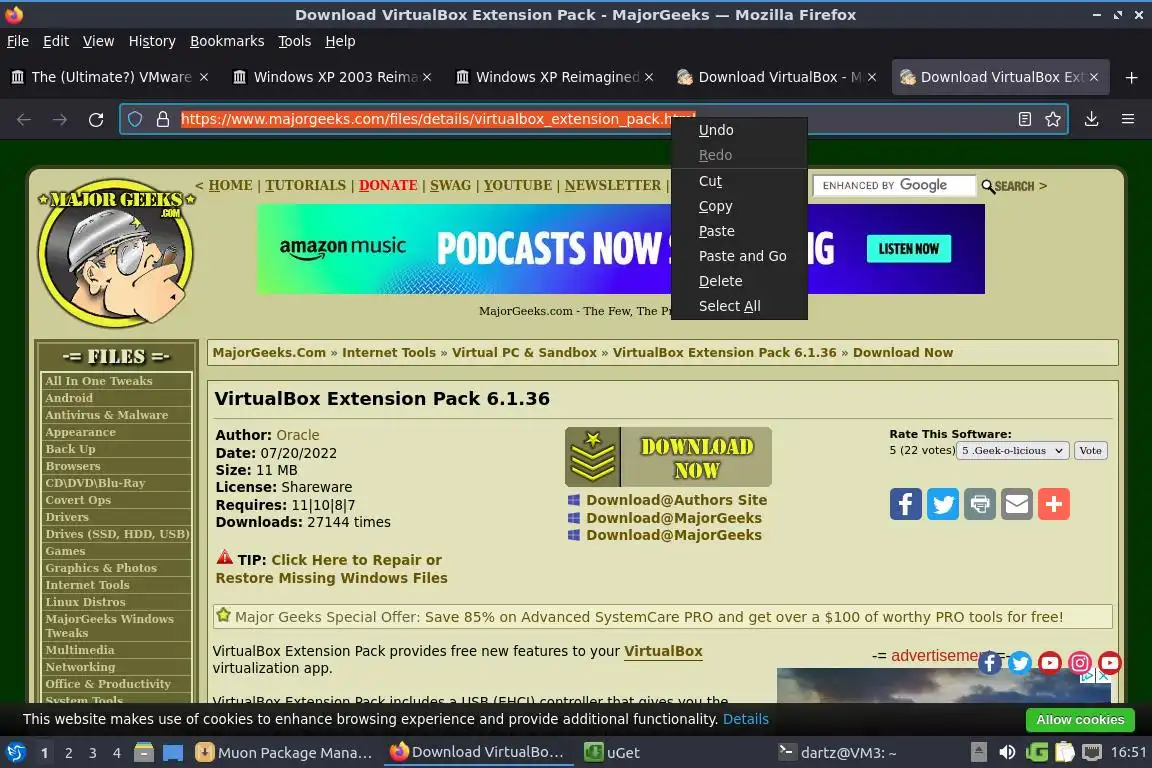Click the back navigation arrow
This screenshot has height=768, width=1152.
tap(24, 120)
